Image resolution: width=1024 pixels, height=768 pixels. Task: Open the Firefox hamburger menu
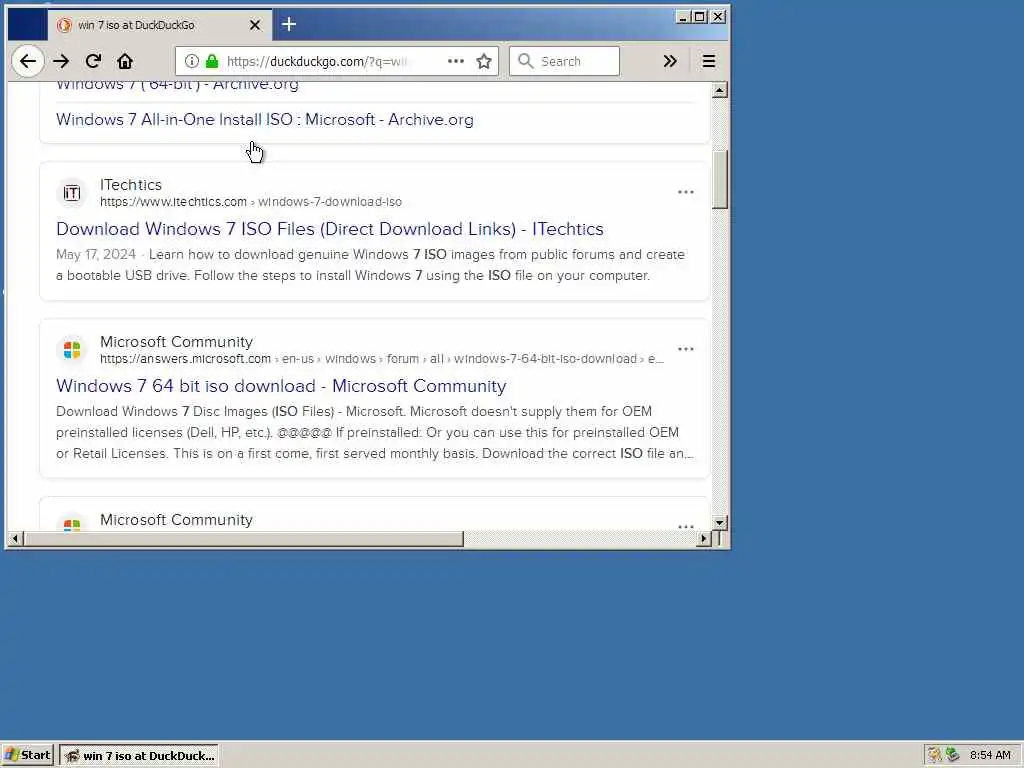709,61
